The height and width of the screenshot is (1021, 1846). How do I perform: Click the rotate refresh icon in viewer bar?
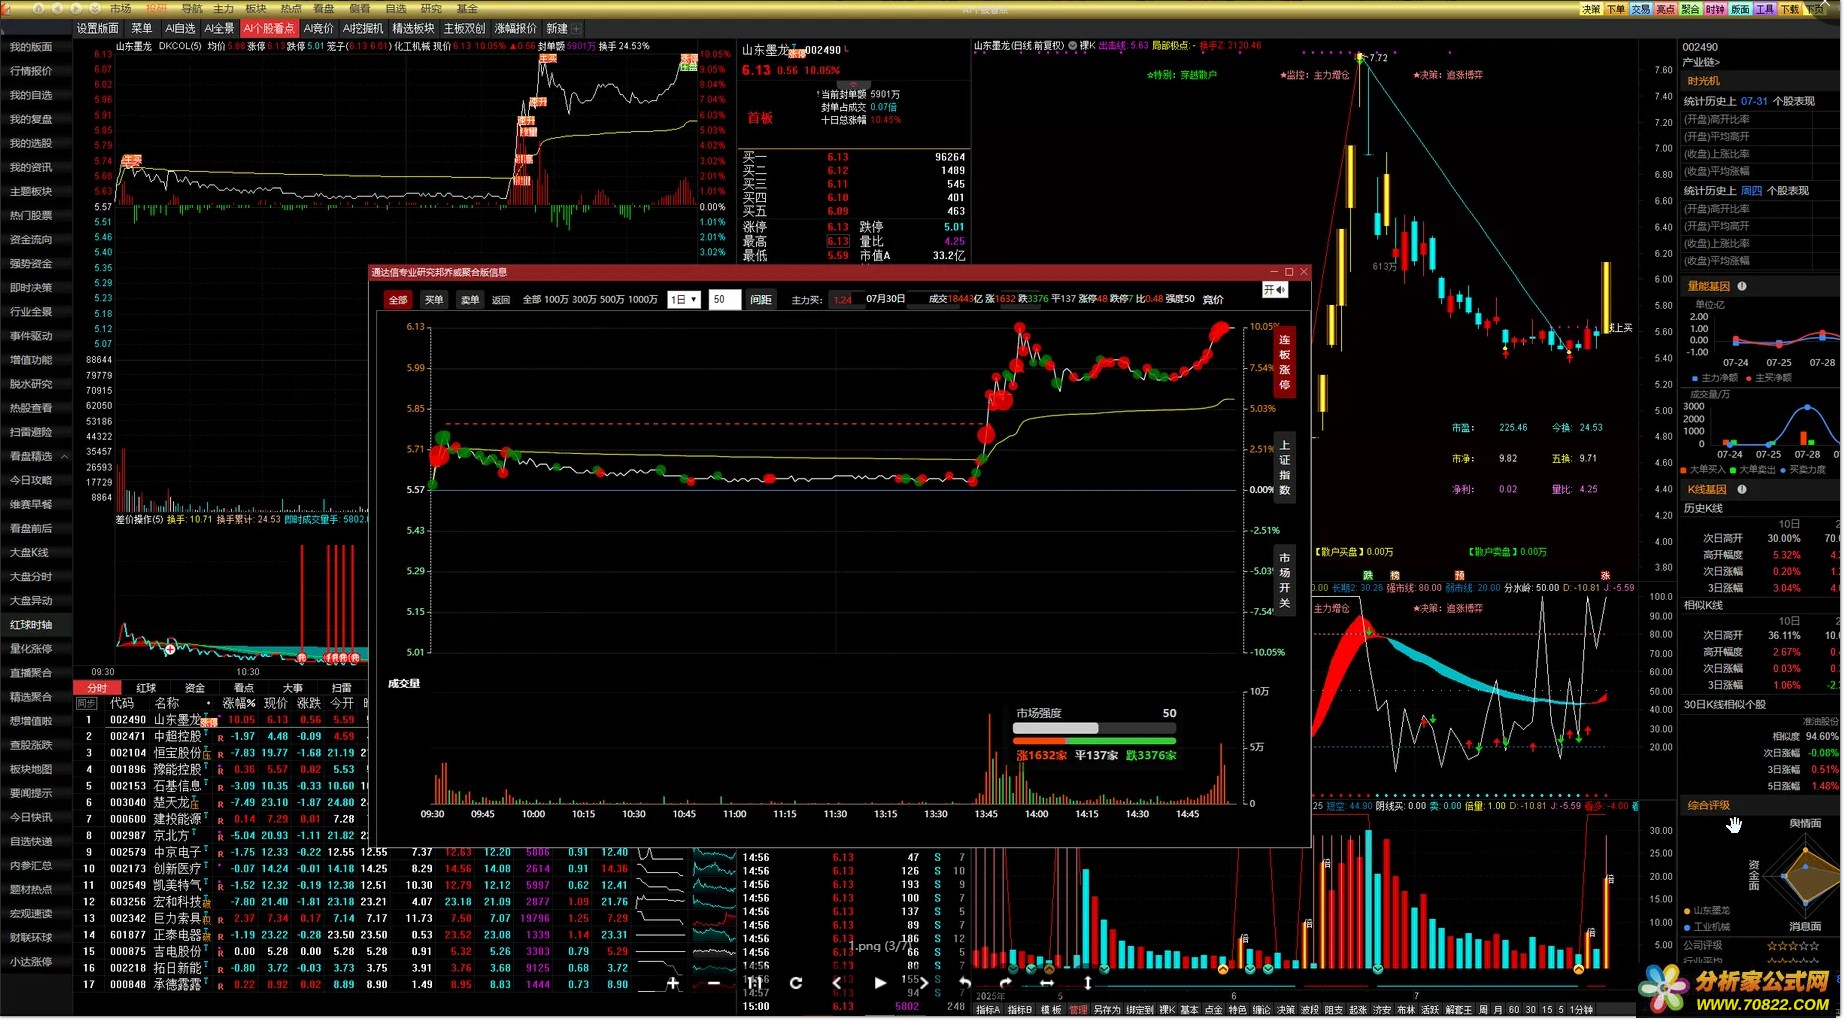point(798,985)
